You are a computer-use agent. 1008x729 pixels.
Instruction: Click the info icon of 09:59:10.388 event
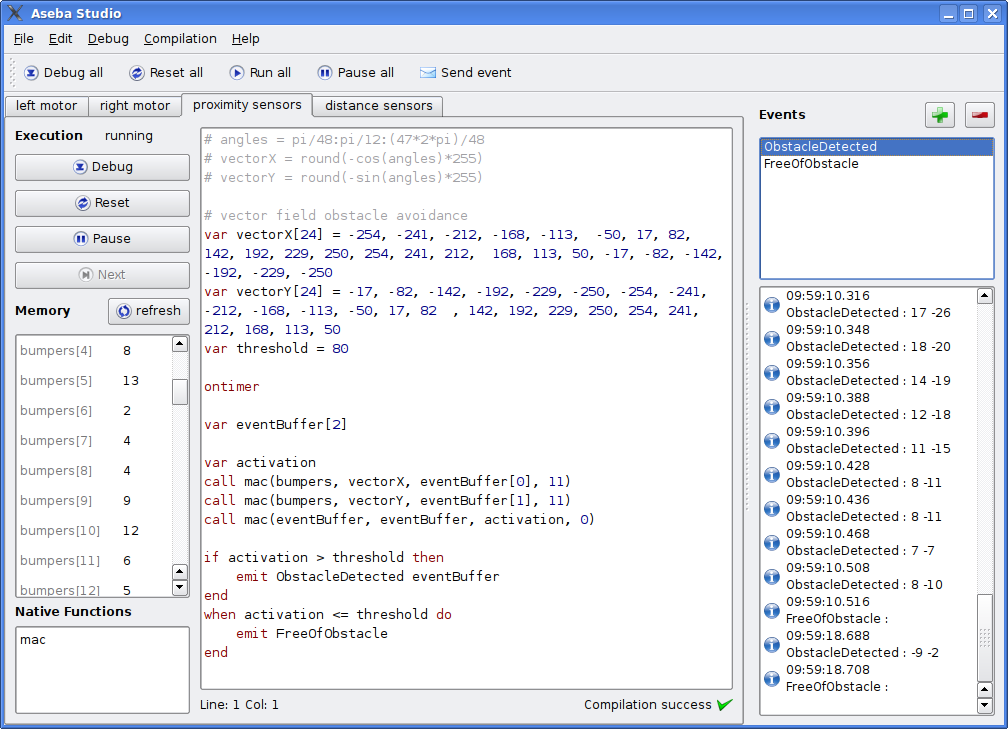coord(772,406)
